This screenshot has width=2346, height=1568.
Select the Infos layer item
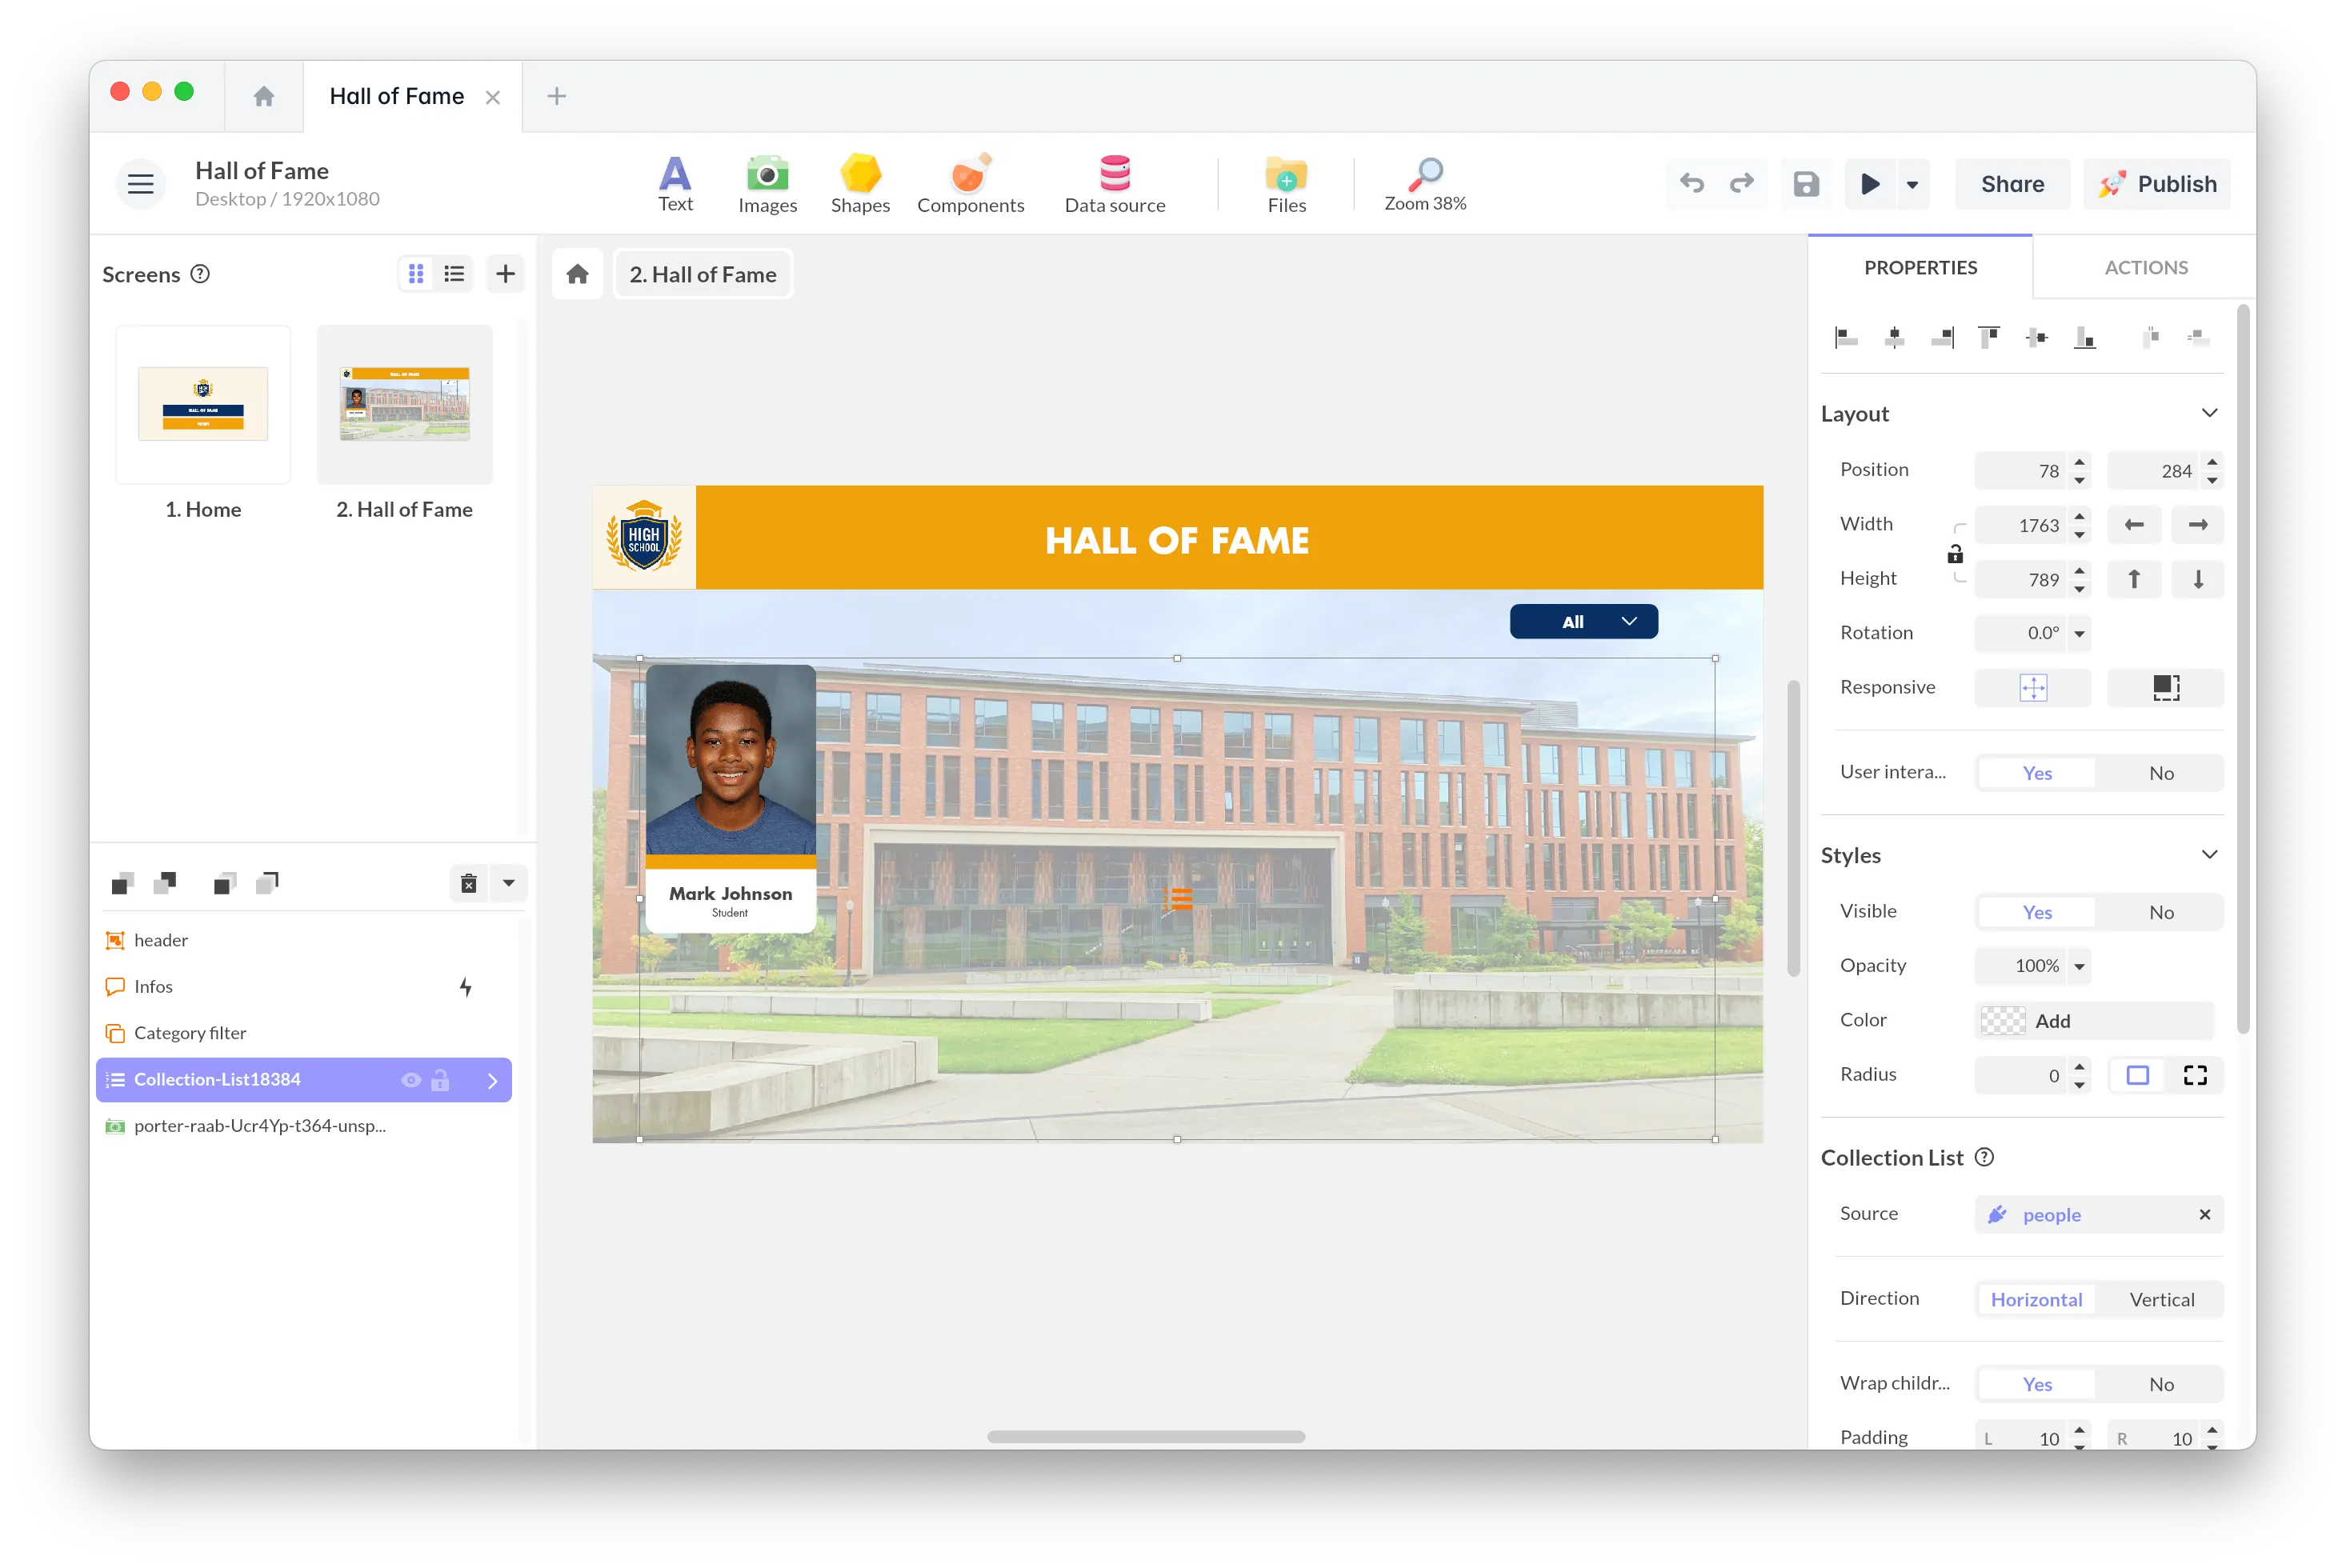[x=154, y=986]
